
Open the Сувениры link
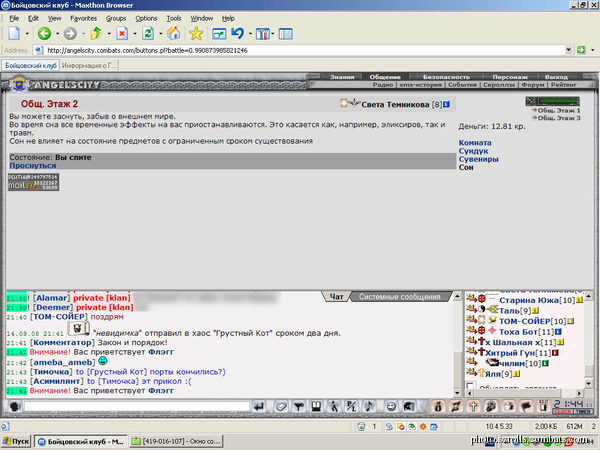478,159
